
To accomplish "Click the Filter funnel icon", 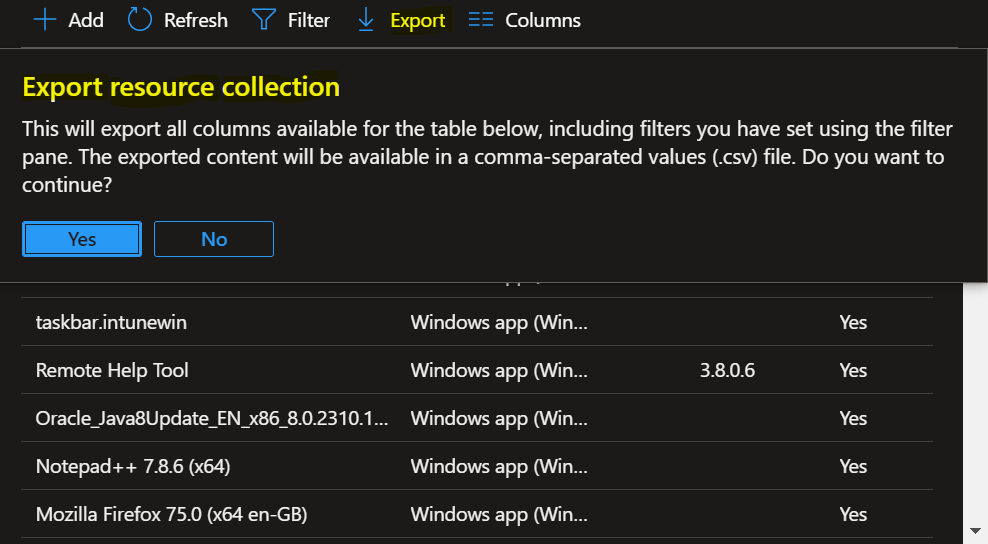I will [x=263, y=20].
